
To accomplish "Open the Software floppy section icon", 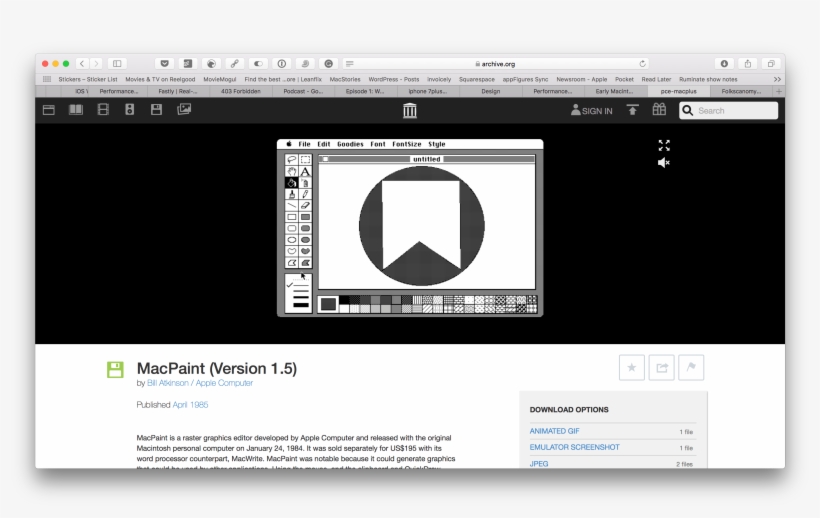I will click(156, 110).
